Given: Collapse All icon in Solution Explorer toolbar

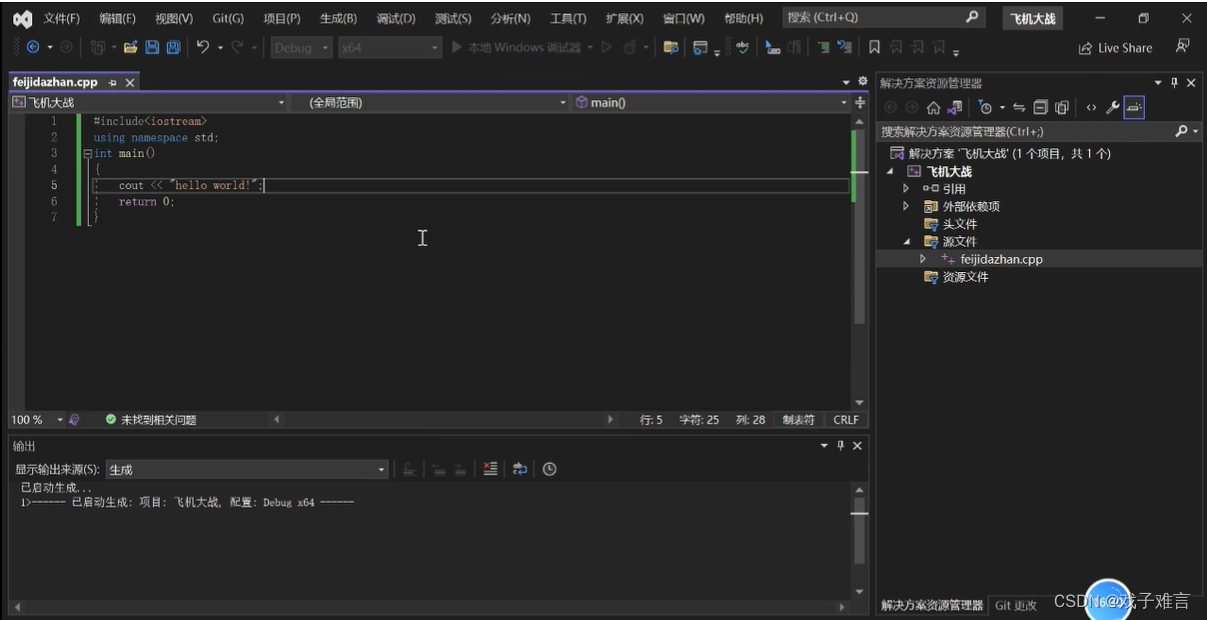Looking at the screenshot, I should pos(1040,108).
